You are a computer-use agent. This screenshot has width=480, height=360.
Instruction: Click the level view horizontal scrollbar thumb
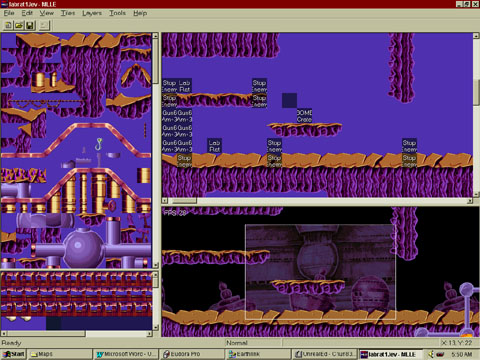click(182, 201)
